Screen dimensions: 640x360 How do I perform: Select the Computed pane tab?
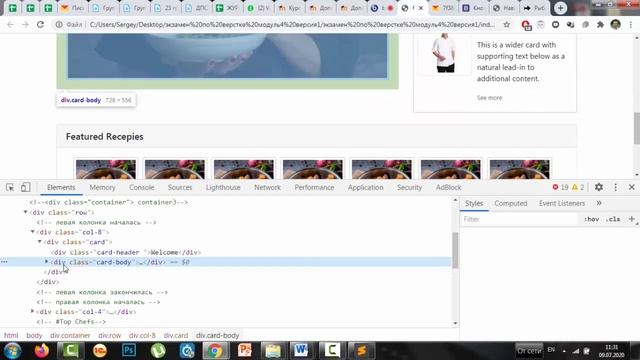coord(511,203)
